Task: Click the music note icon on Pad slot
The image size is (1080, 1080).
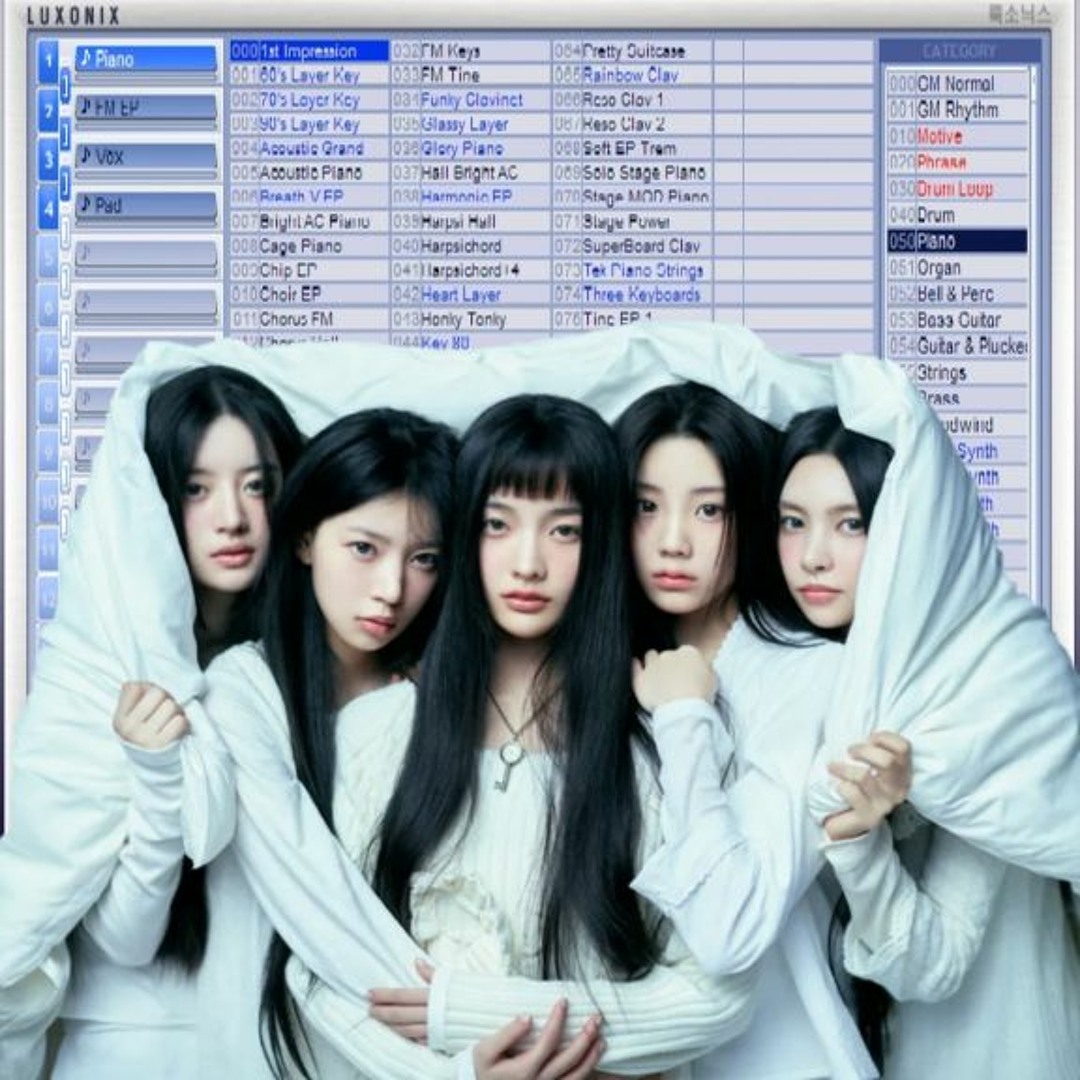Action: (x=85, y=205)
